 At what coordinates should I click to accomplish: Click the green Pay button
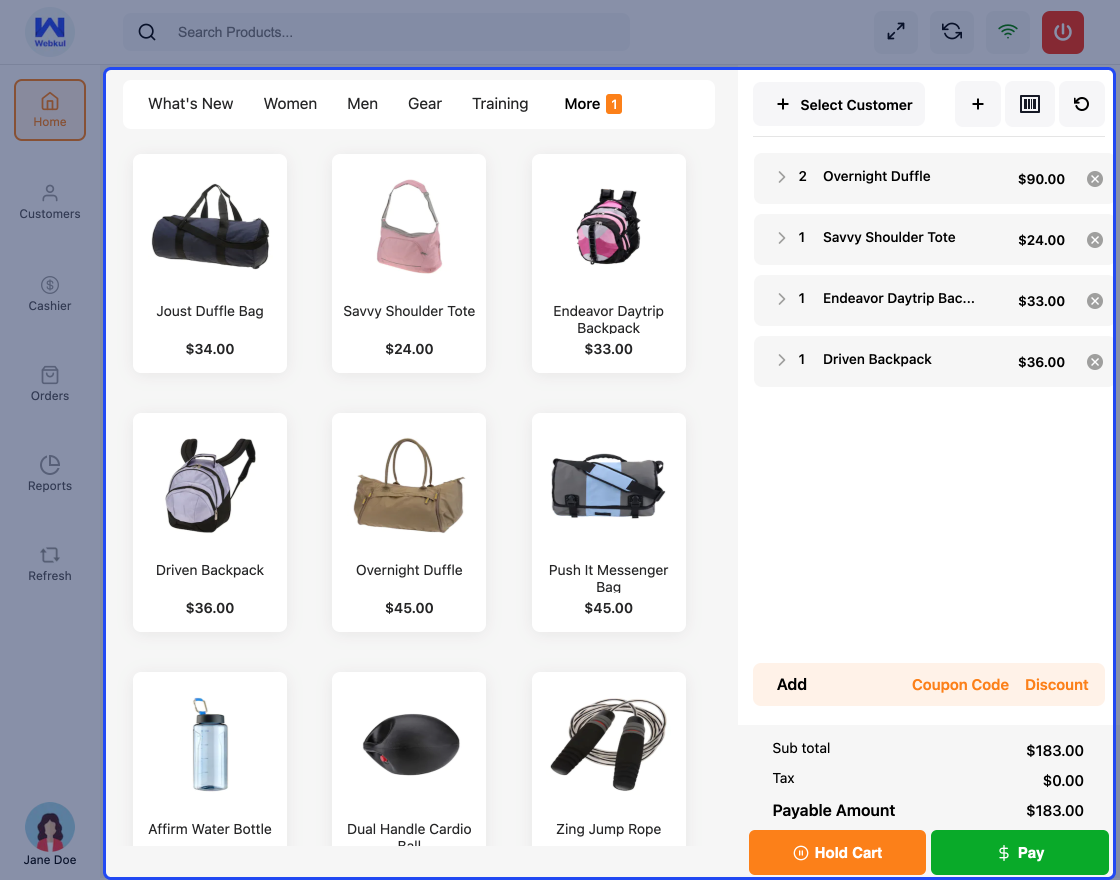[1019, 852]
